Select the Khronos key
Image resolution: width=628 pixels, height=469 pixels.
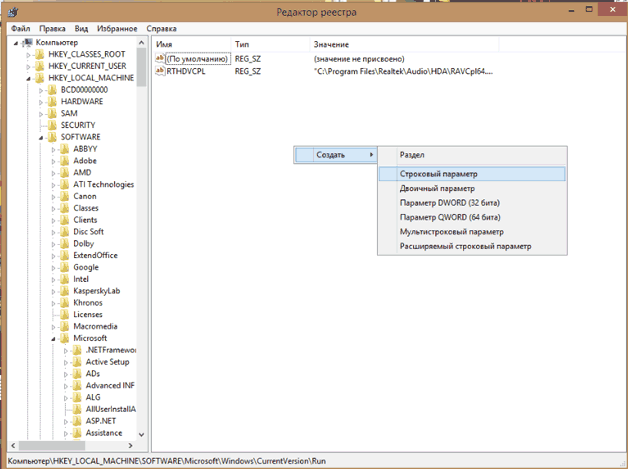pyautogui.click(x=88, y=302)
